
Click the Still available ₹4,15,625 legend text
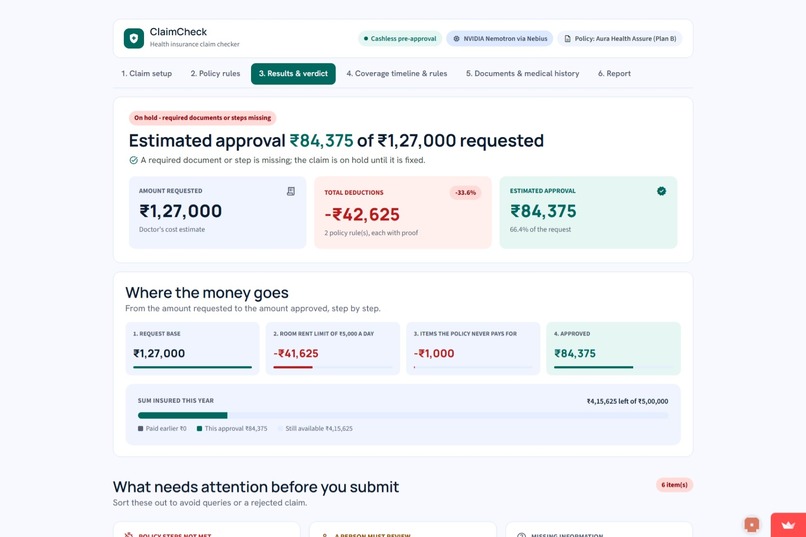click(x=319, y=429)
